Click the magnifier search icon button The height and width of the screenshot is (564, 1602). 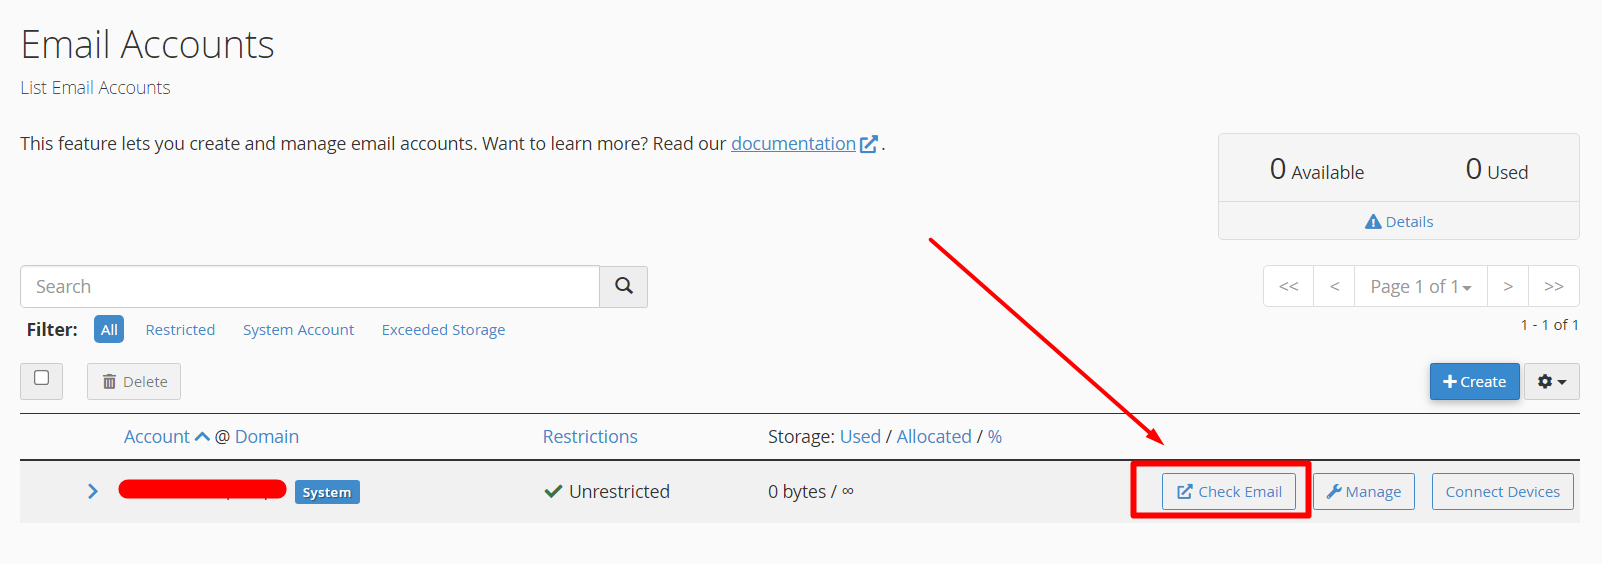coord(624,286)
